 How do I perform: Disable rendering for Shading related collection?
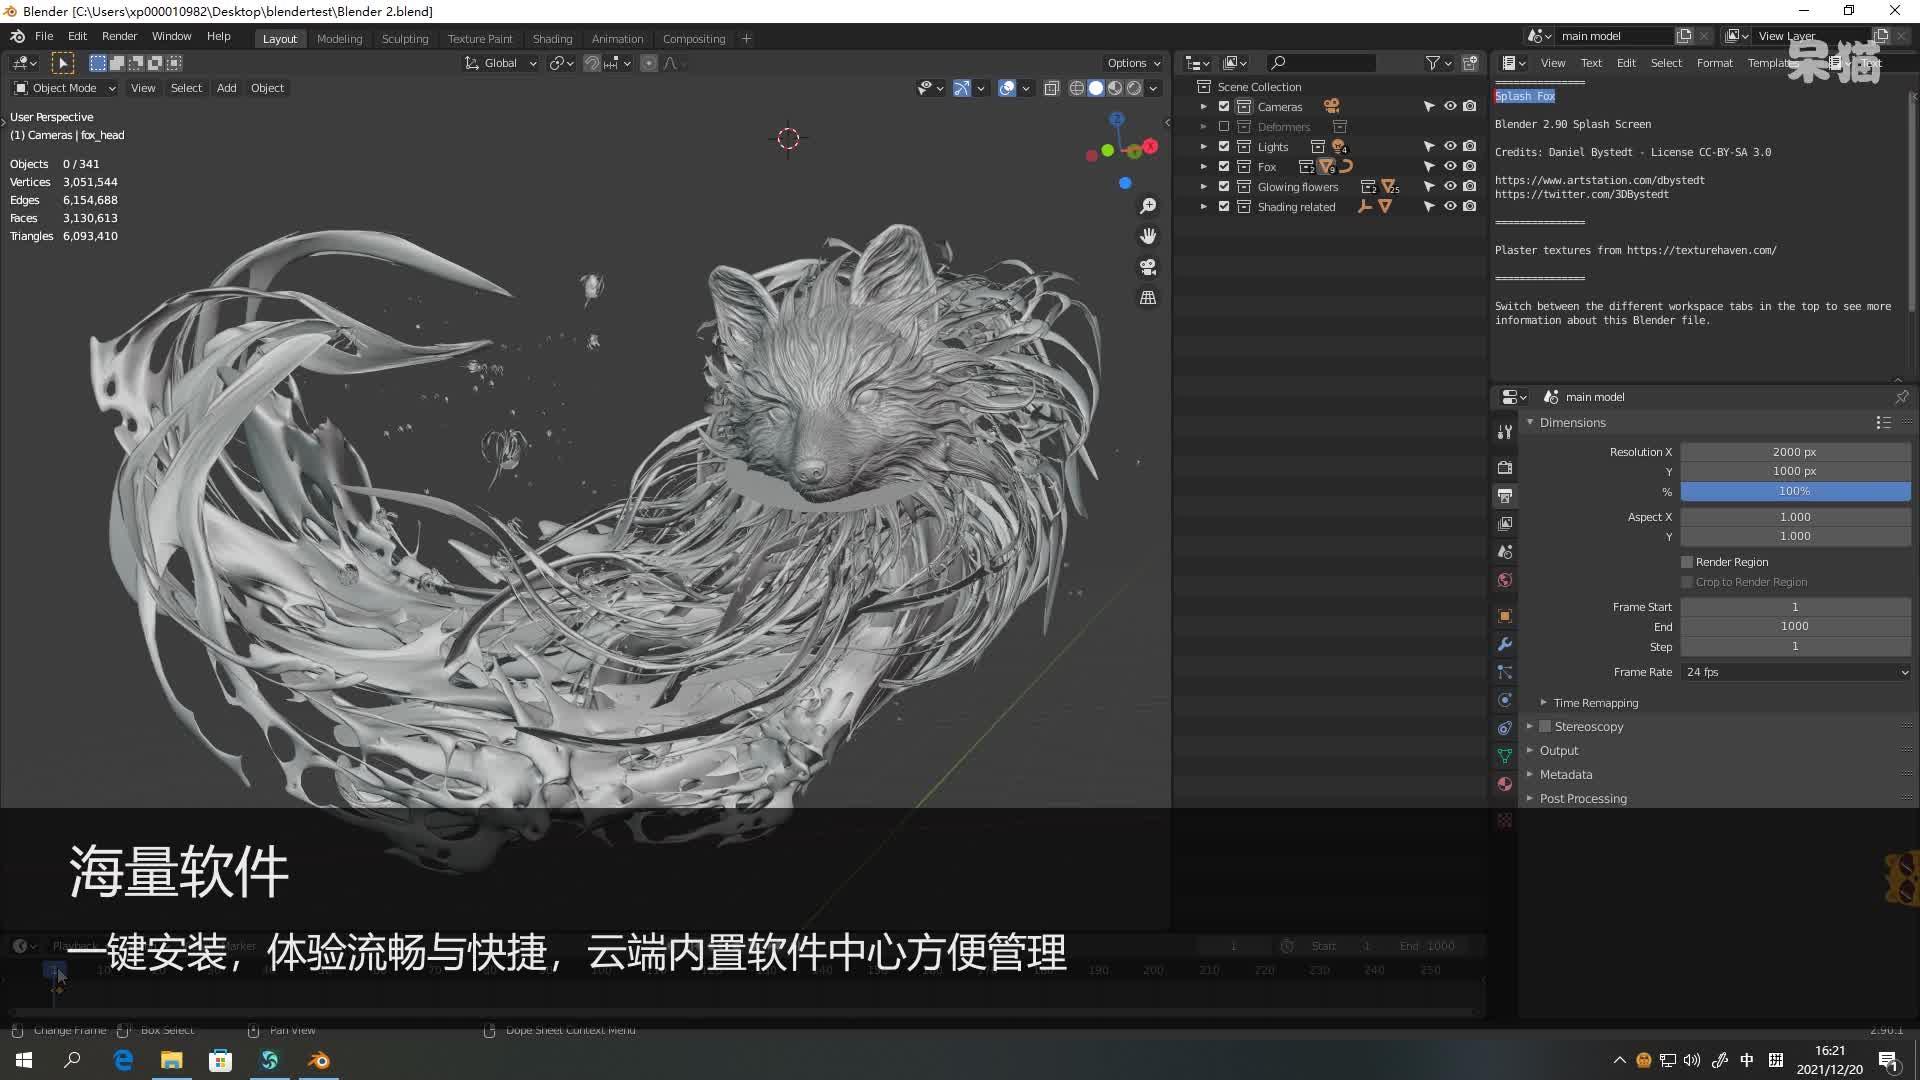1469,206
